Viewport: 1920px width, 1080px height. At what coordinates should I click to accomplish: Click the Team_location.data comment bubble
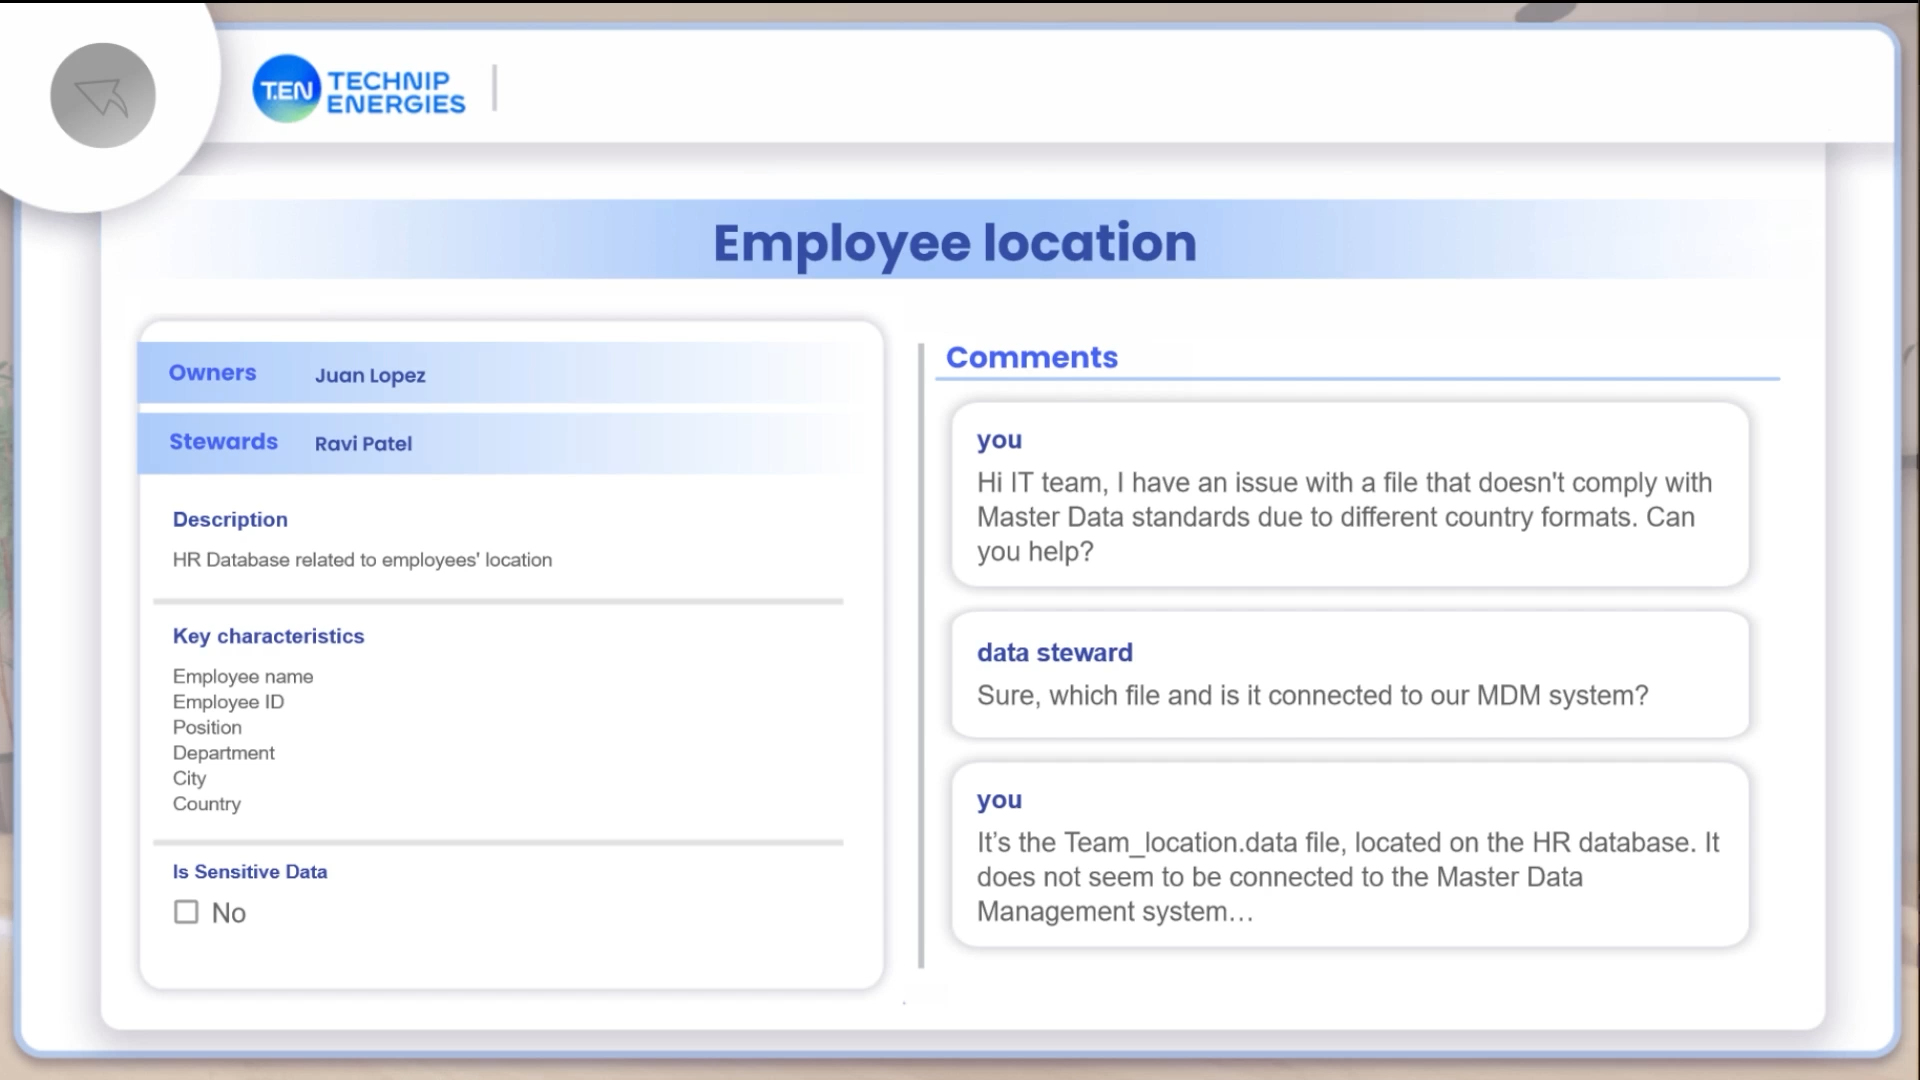(1349, 856)
